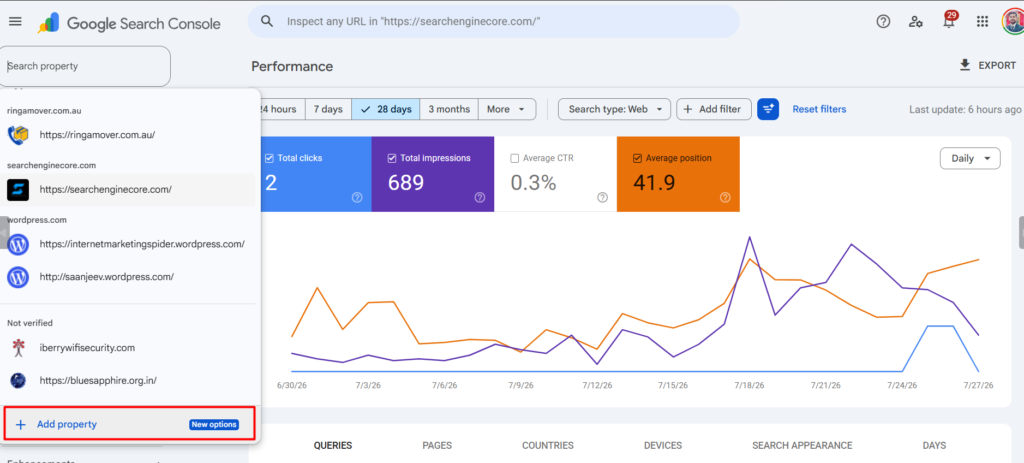Image resolution: width=1024 pixels, height=463 pixels.
Task: Click the bluesapphire.org.in favicon
Action: point(18,380)
